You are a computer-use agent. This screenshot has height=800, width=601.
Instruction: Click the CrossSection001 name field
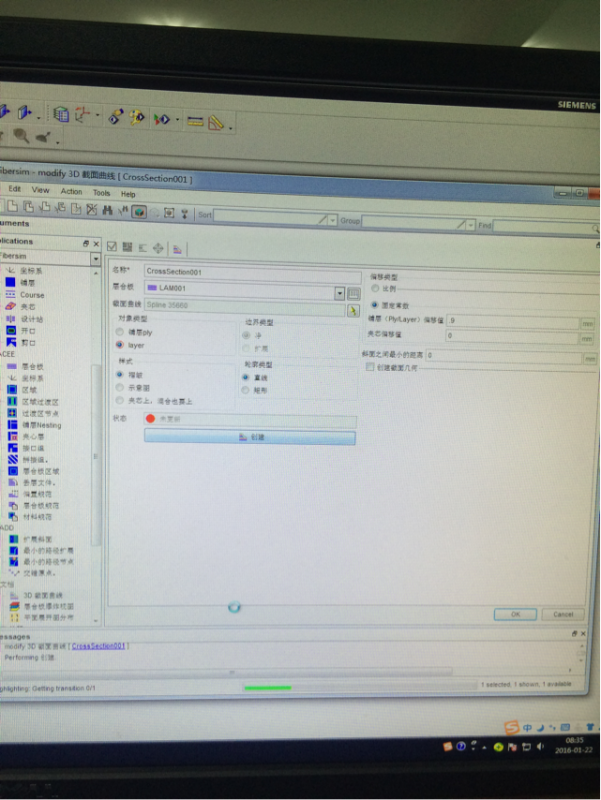[x=253, y=272]
